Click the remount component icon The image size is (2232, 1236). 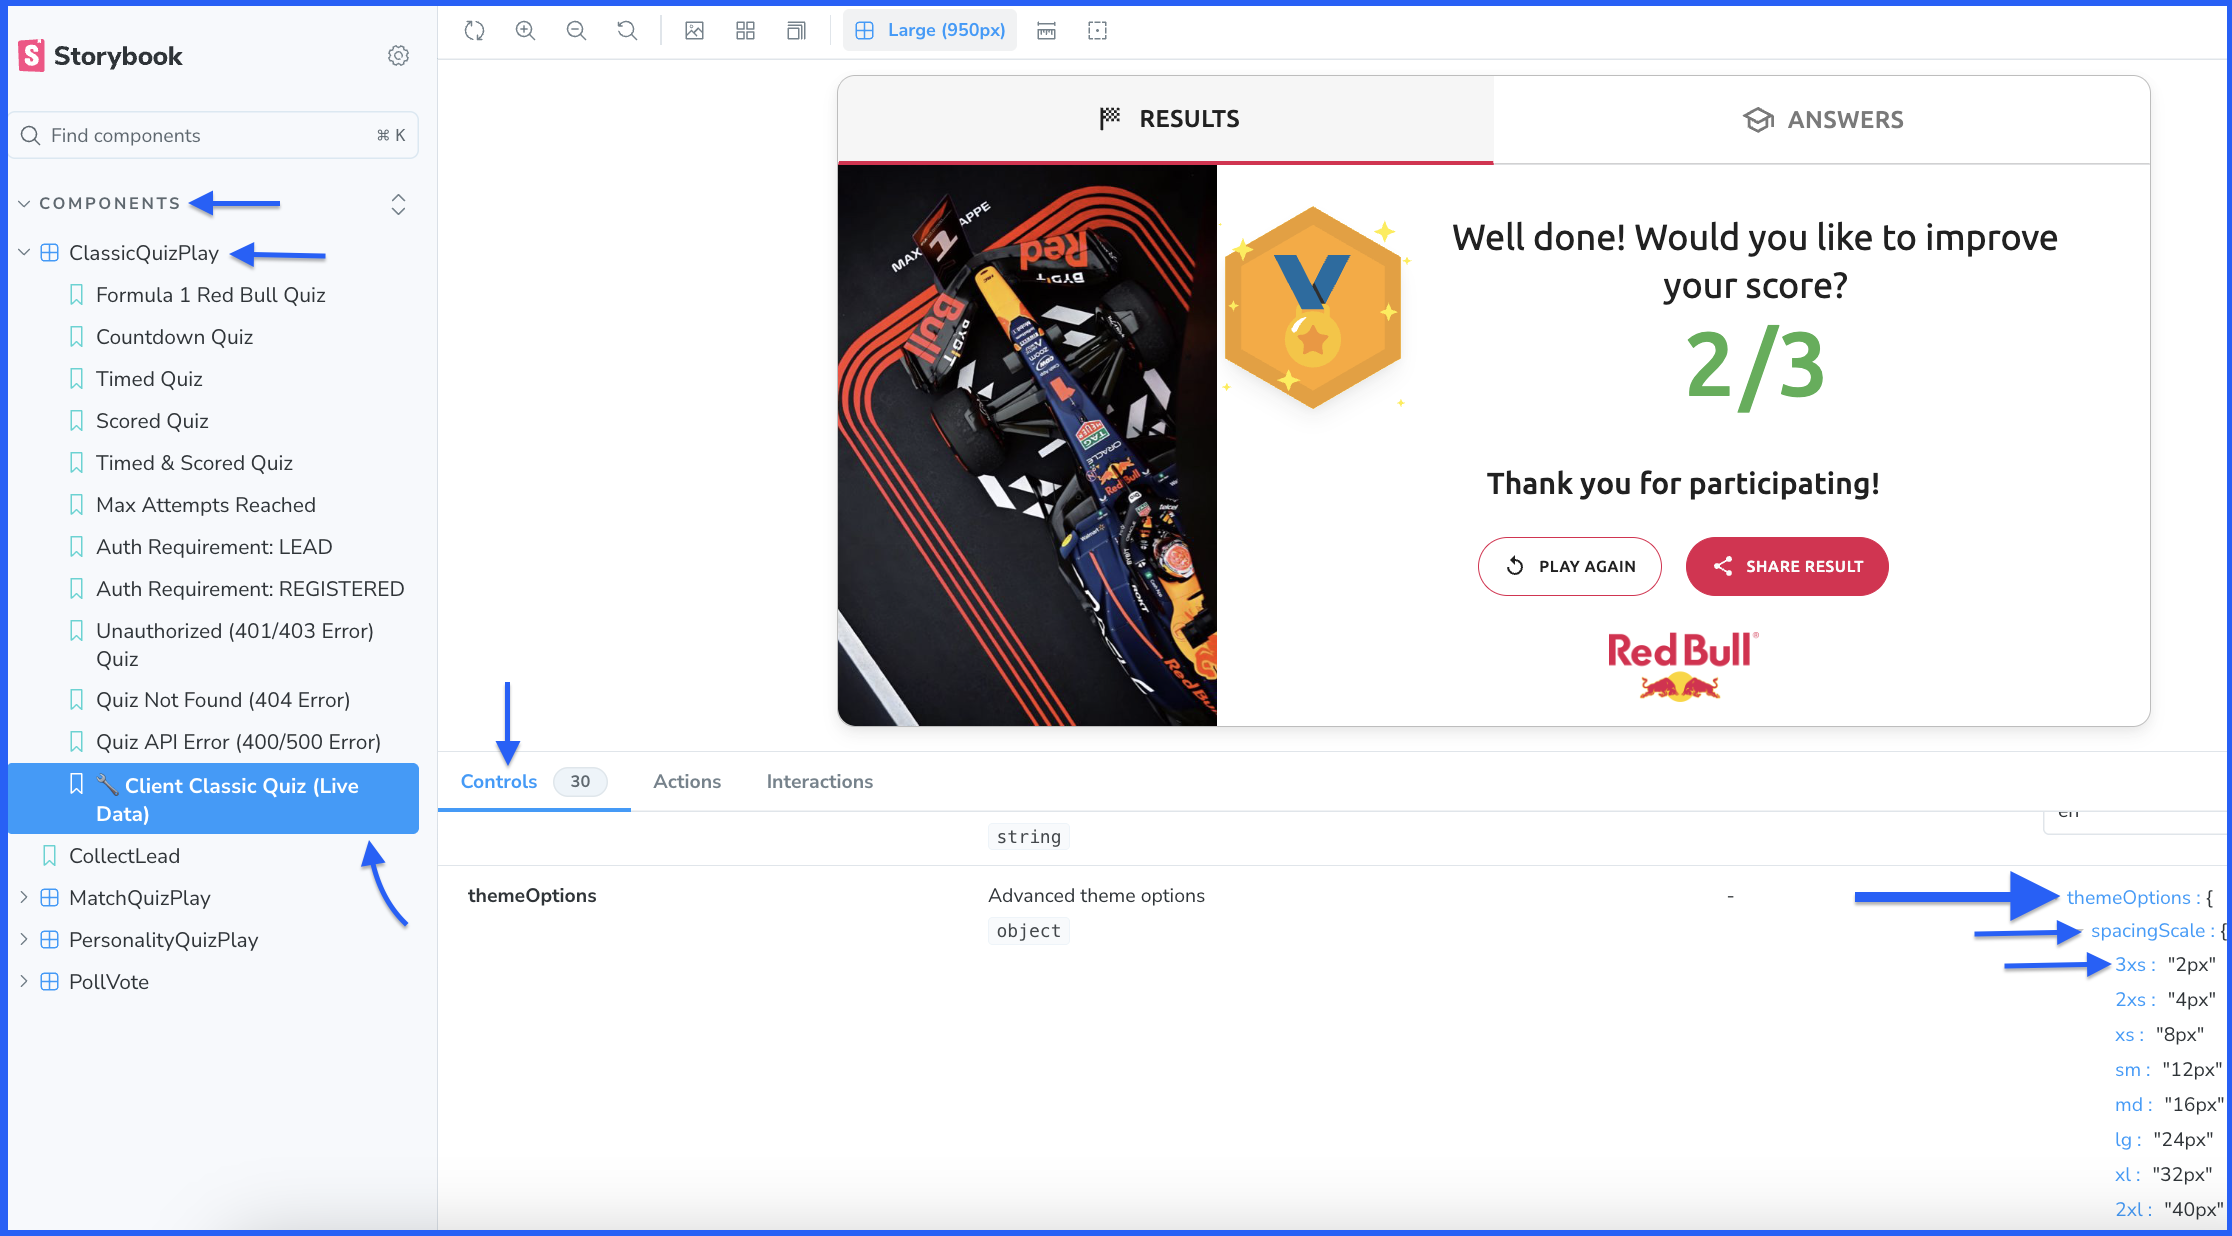pyautogui.click(x=474, y=31)
